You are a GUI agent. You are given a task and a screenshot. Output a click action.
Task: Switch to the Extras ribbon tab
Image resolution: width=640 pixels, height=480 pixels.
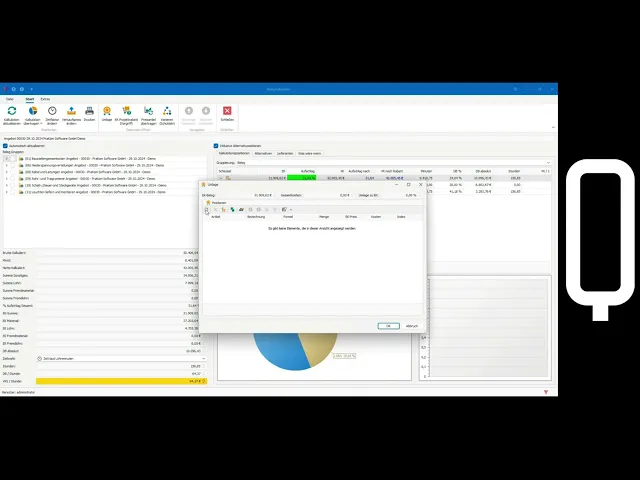coord(45,99)
